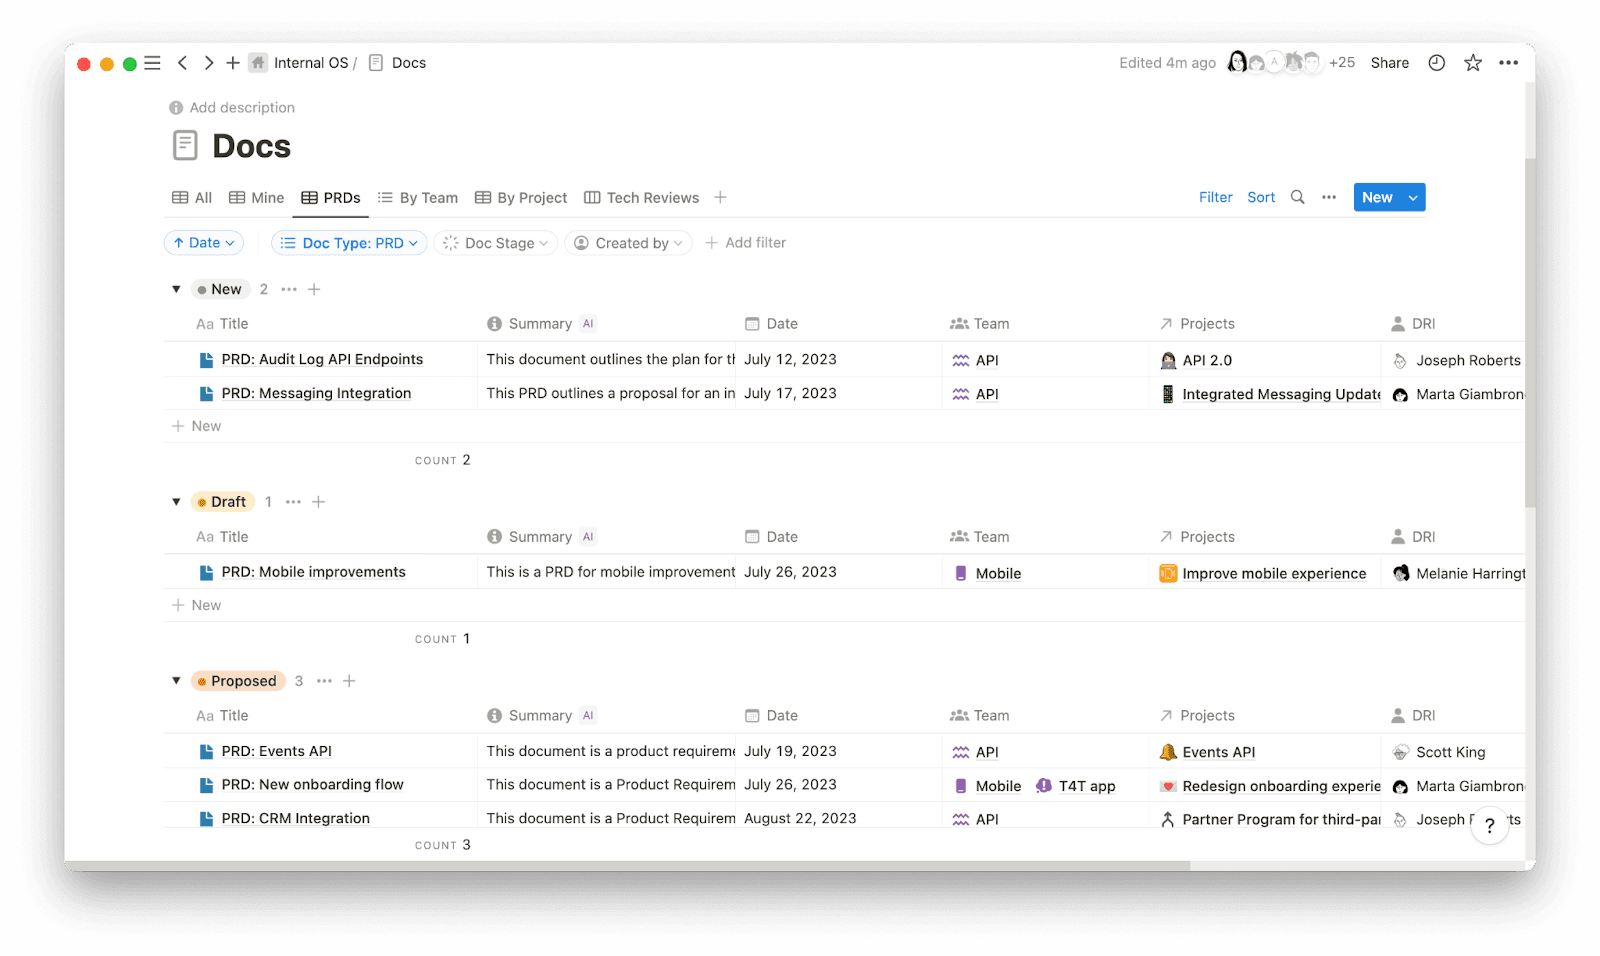Click the home icon beside Internal OS
Screen dimensions: 1600x956
pos(257,62)
